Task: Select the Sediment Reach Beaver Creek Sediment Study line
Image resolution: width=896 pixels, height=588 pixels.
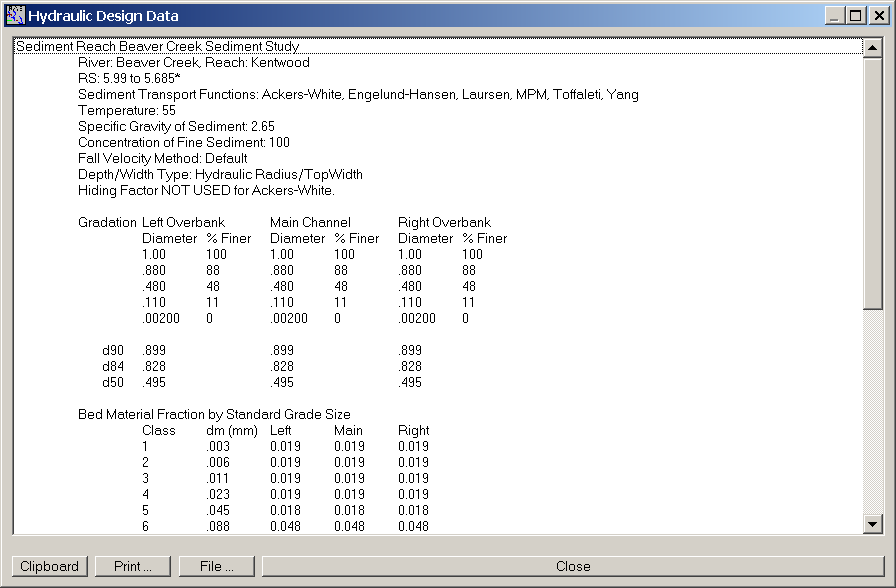Action: coord(158,46)
